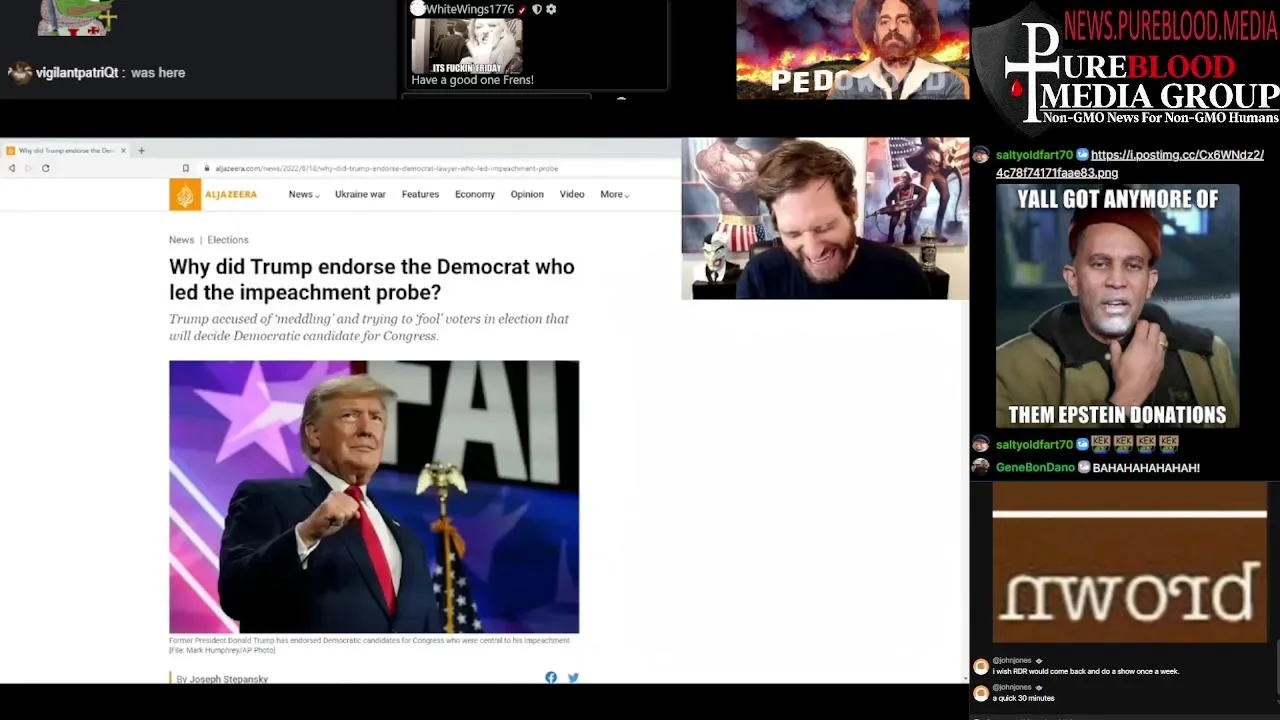Click the gear icon next to WhiteWings1776
Screen dimensions: 1280x720
point(551,9)
